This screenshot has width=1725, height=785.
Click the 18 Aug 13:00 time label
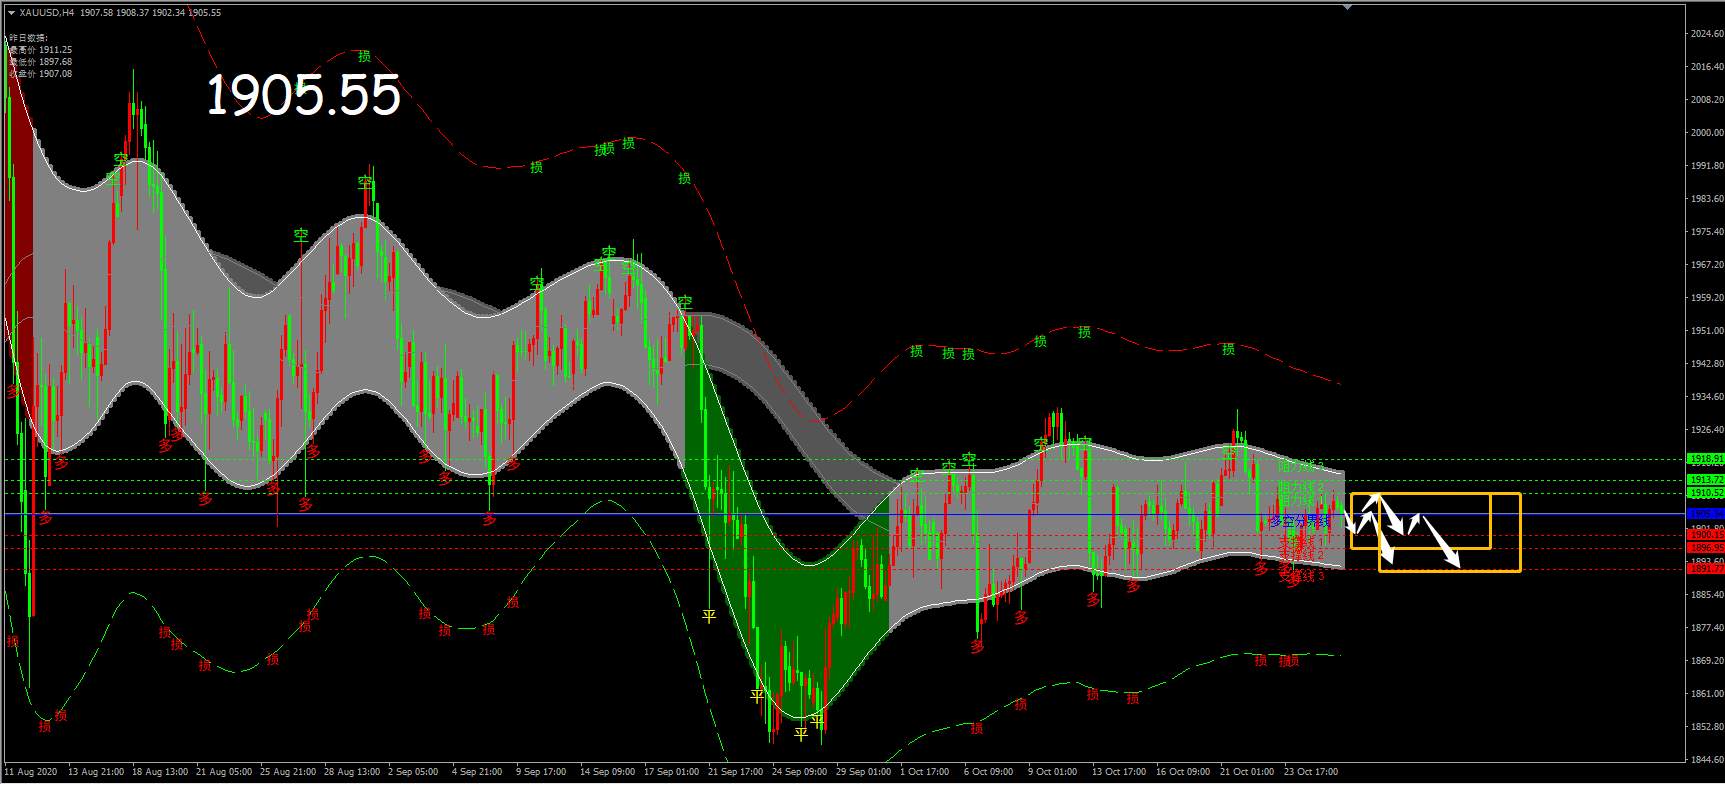click(160, 772)
